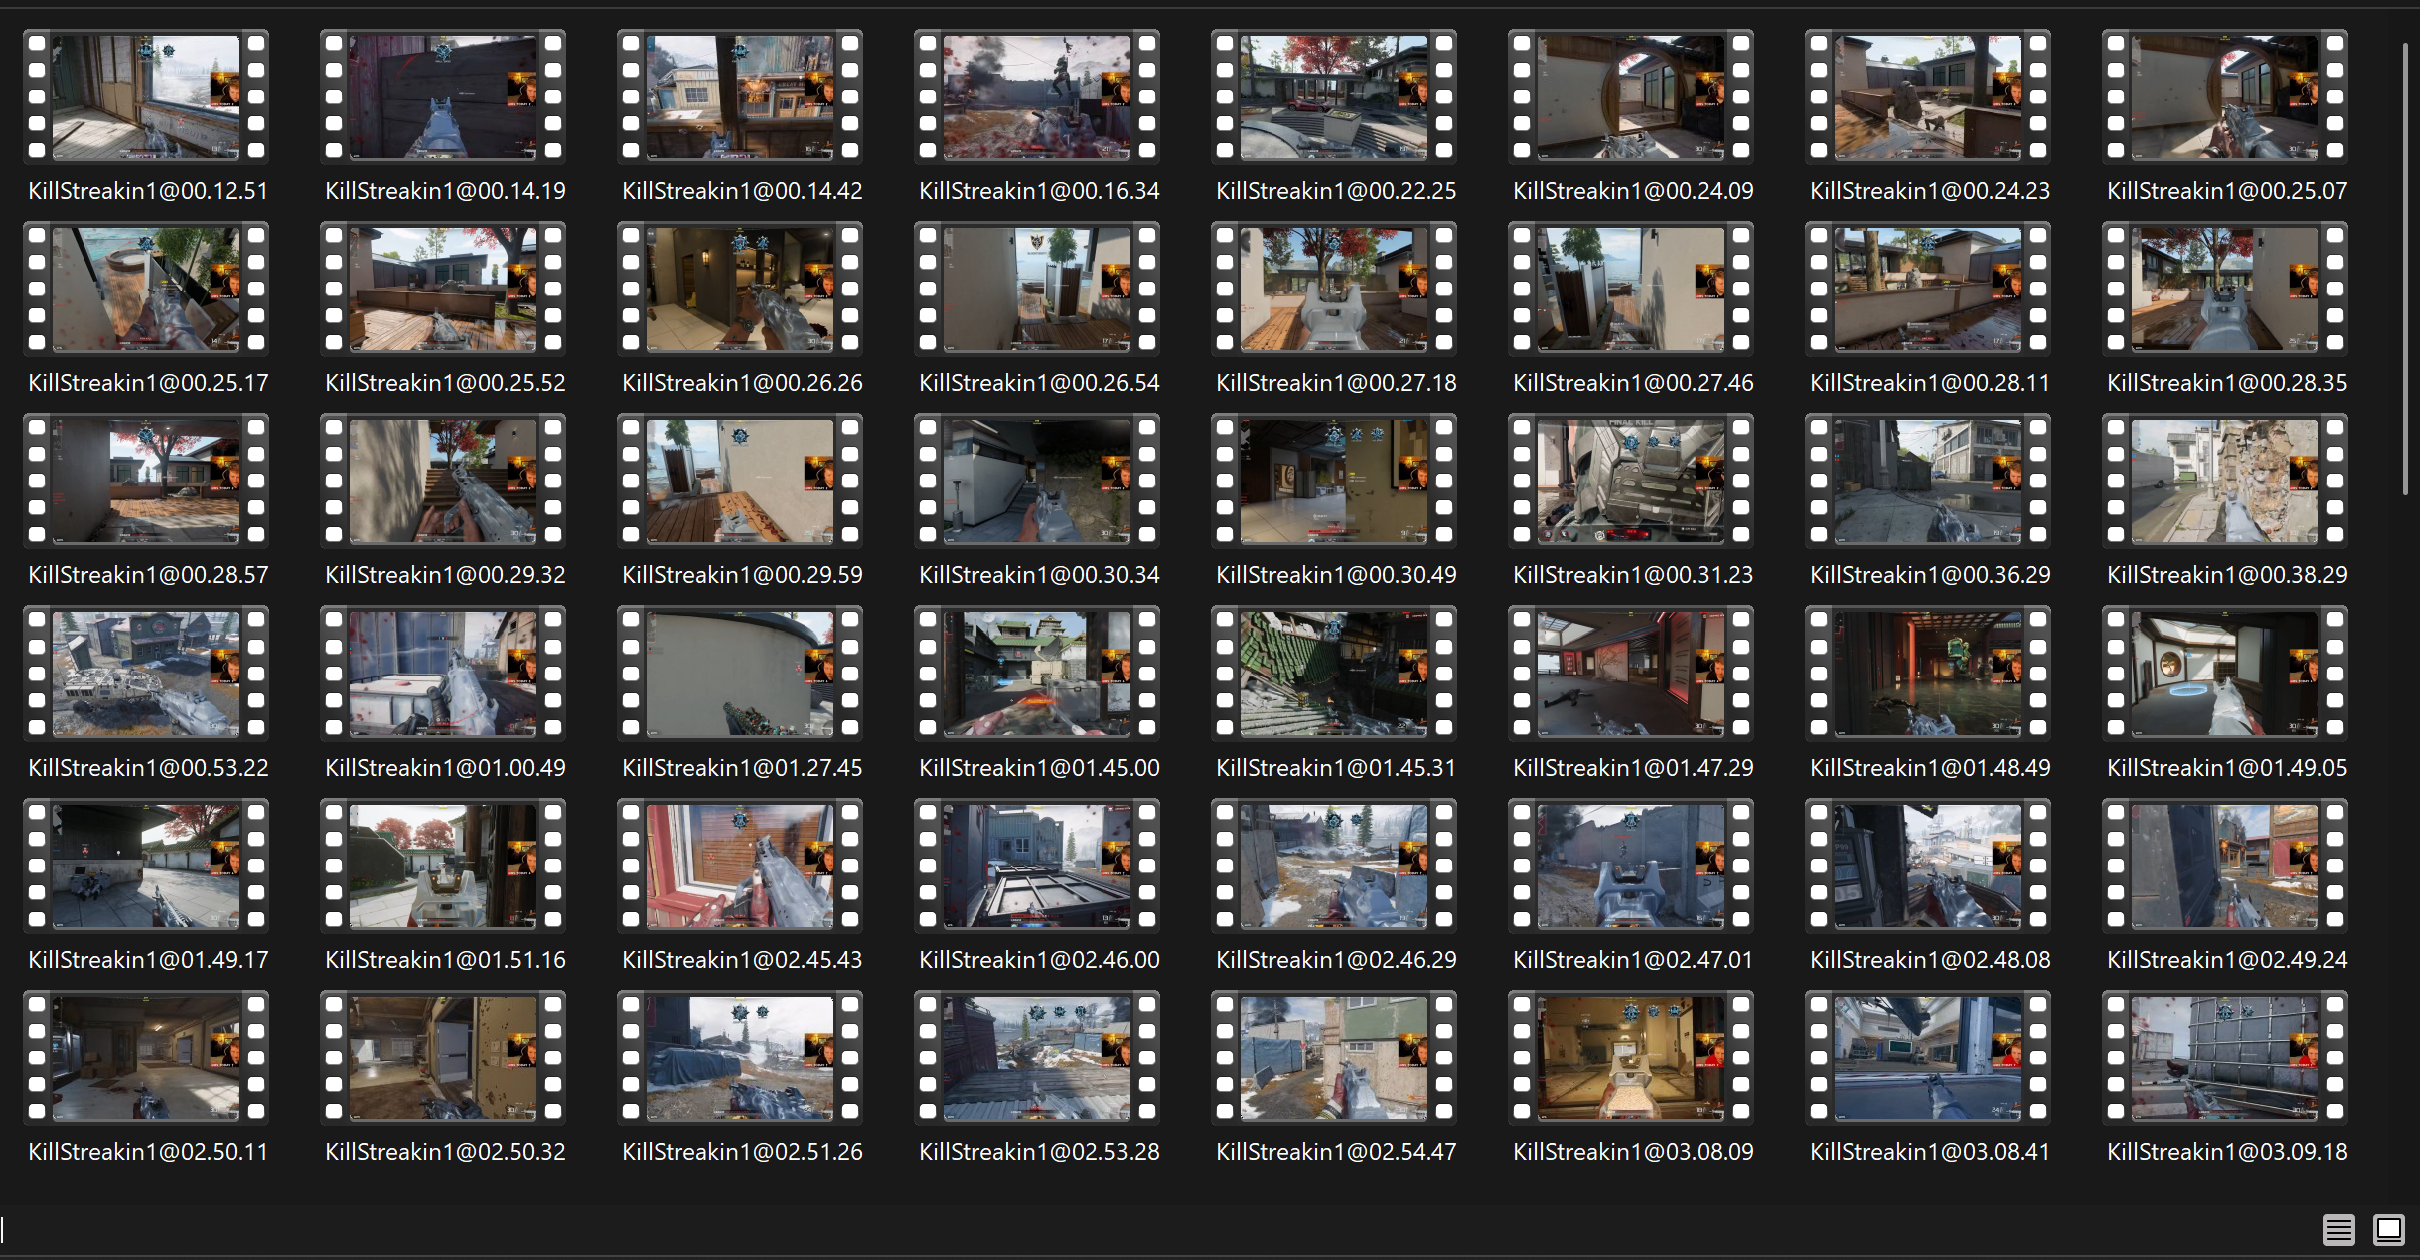
Task: Select video KillStreakin1@00.28.35 thumbnail
Action: click(2225, 289)
